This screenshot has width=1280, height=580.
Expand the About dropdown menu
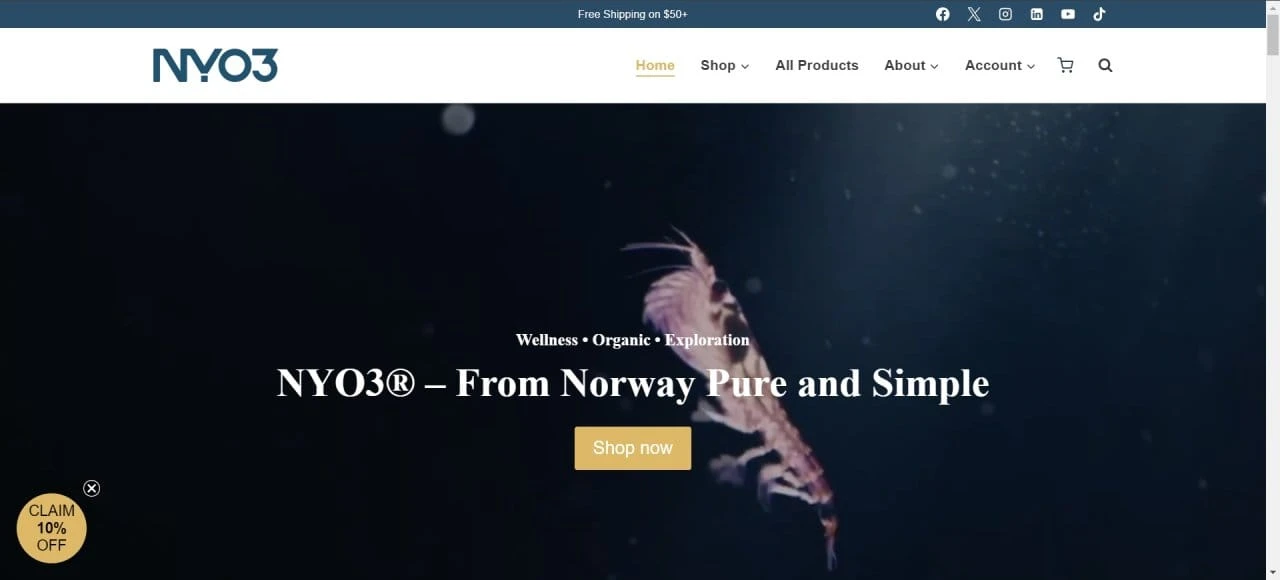pyautogui.click(x=911, y=65)
